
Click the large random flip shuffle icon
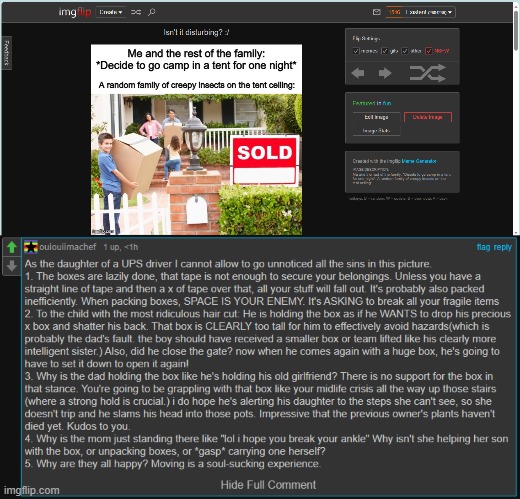pyautogui.click(x=428, y=73)
